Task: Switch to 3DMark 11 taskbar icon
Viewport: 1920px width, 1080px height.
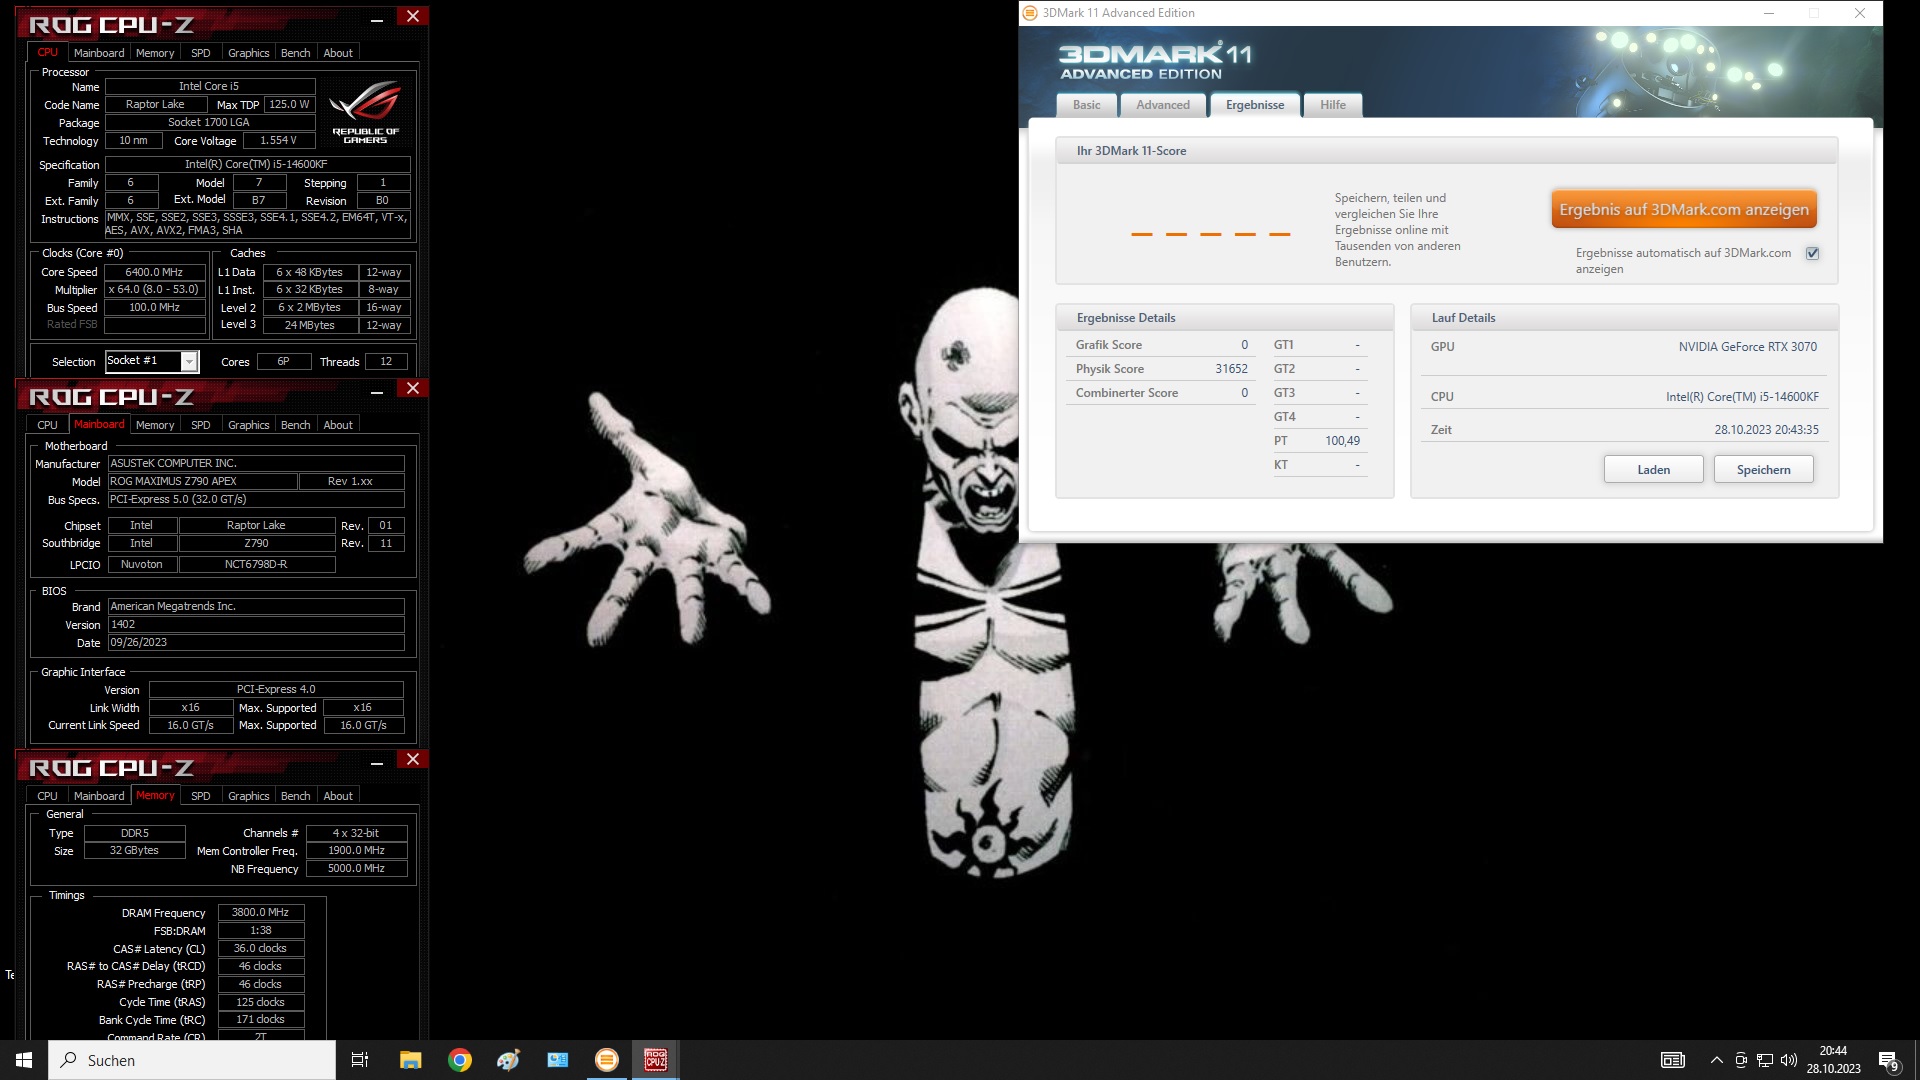Action: 607,1060
